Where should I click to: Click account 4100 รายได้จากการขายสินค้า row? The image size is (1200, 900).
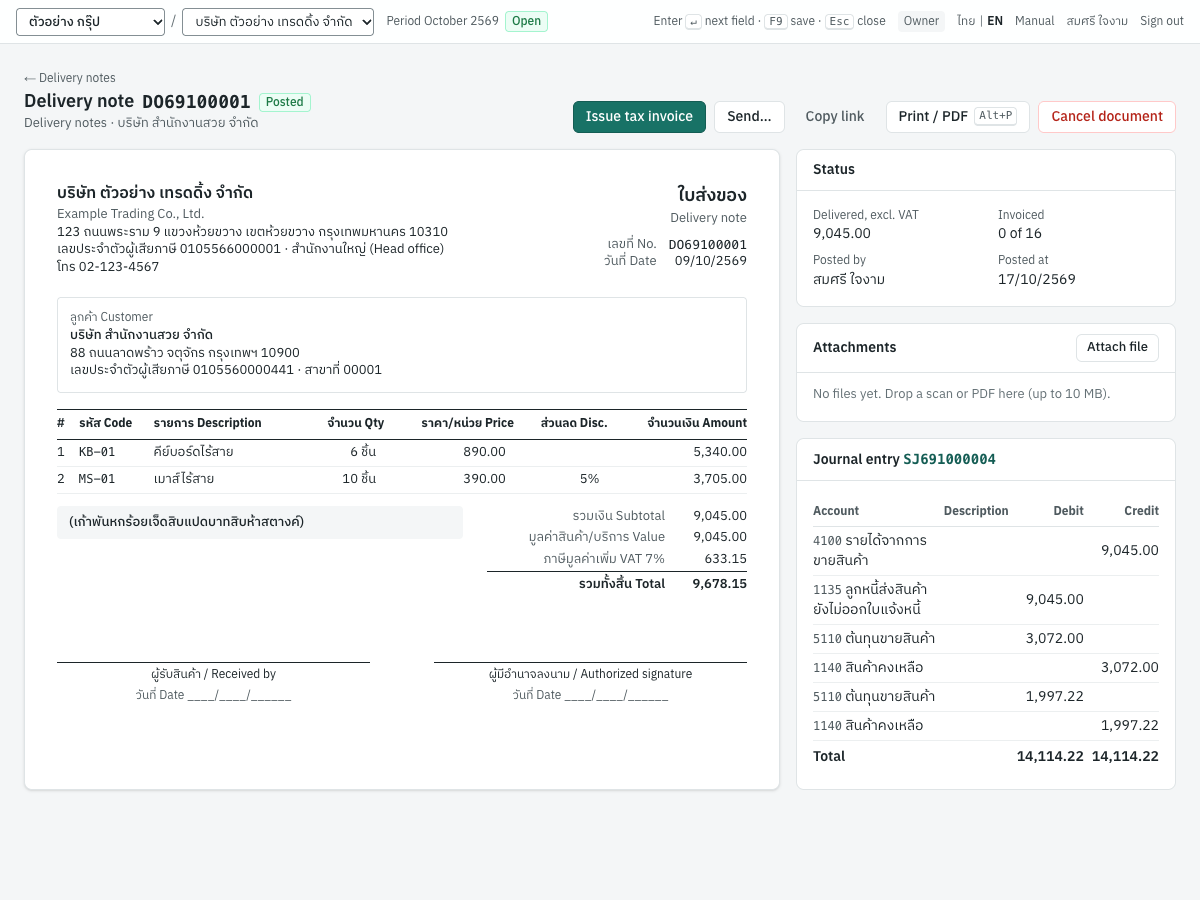coord(986,551)
